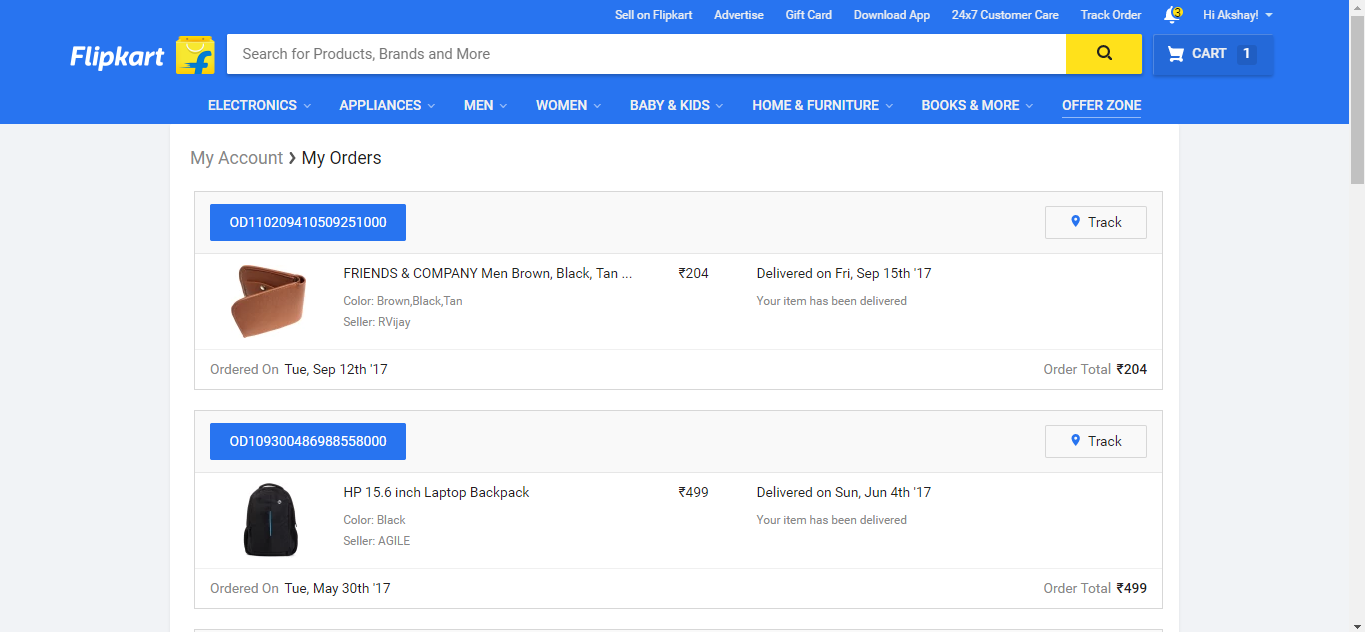Open the Advertise link
This screenshot has width=1365, height=632.
[739, 15]
